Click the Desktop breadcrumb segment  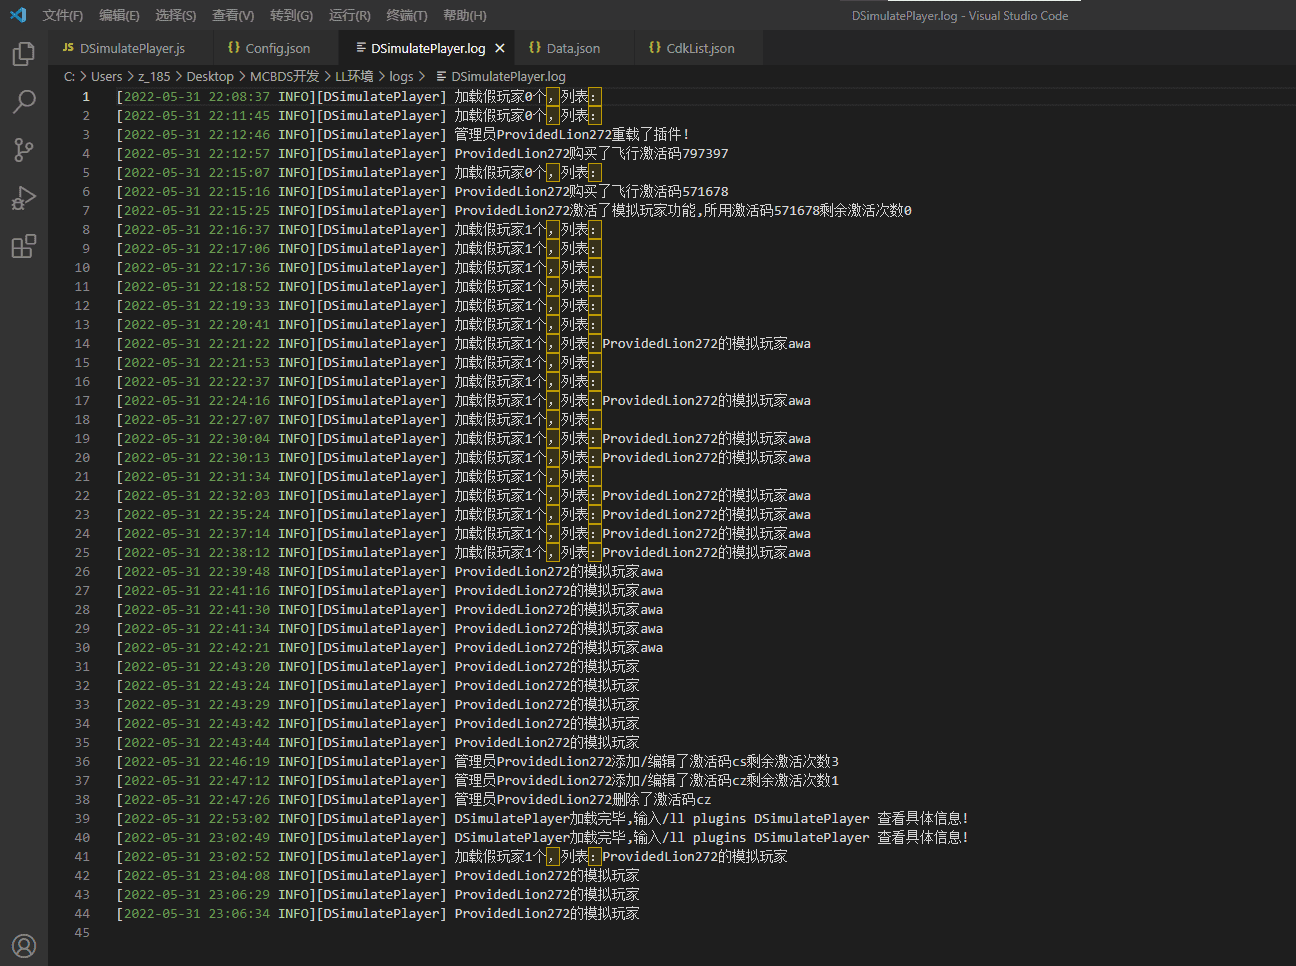click(210, 76)
